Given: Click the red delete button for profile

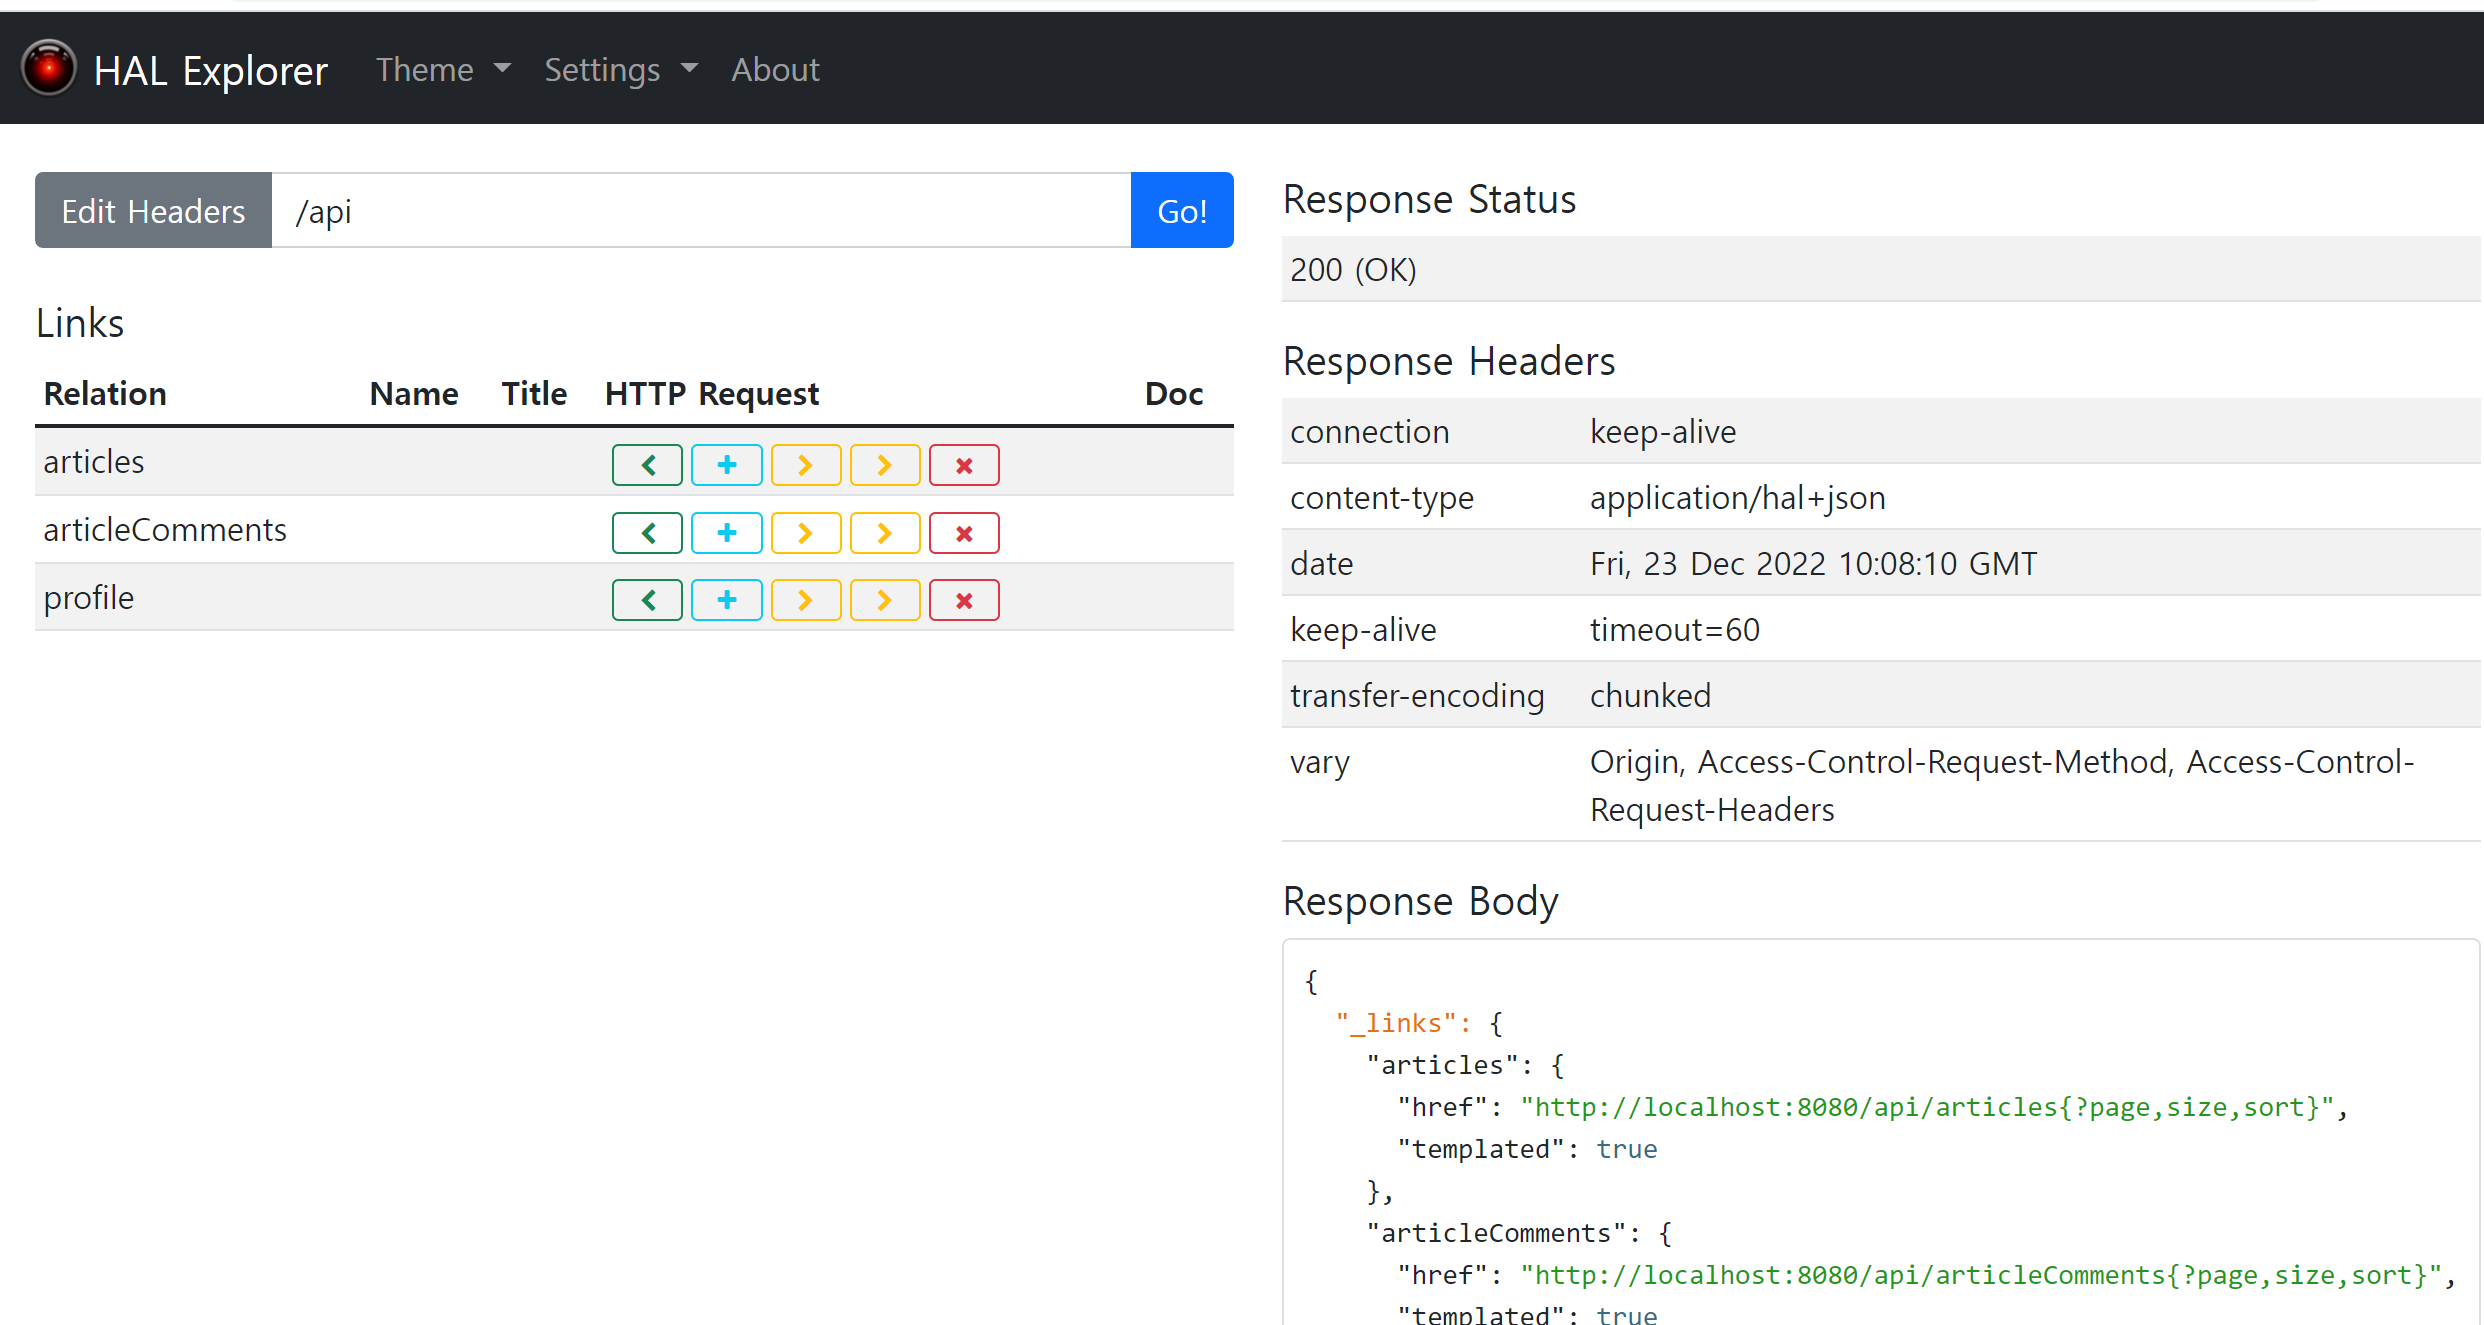Looking at the screenshot, I should pos(964,600).
